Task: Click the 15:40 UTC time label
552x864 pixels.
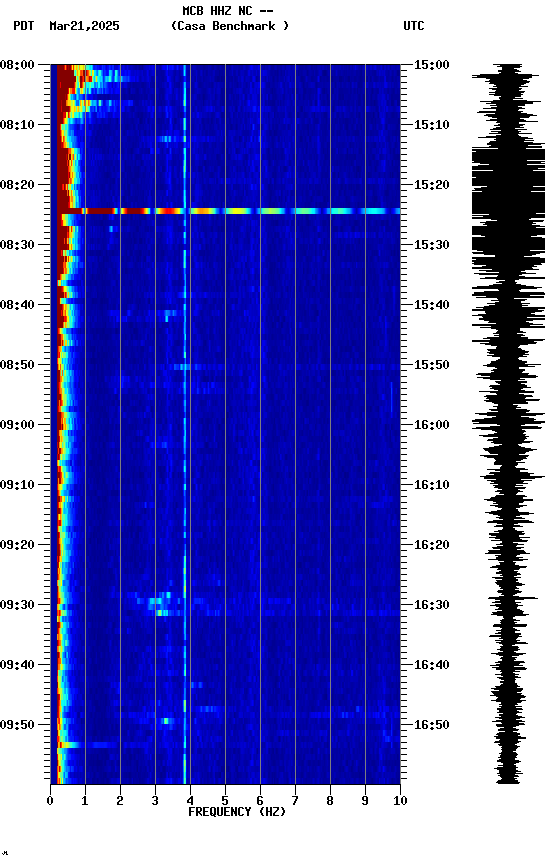Action: tap(431, 305)
